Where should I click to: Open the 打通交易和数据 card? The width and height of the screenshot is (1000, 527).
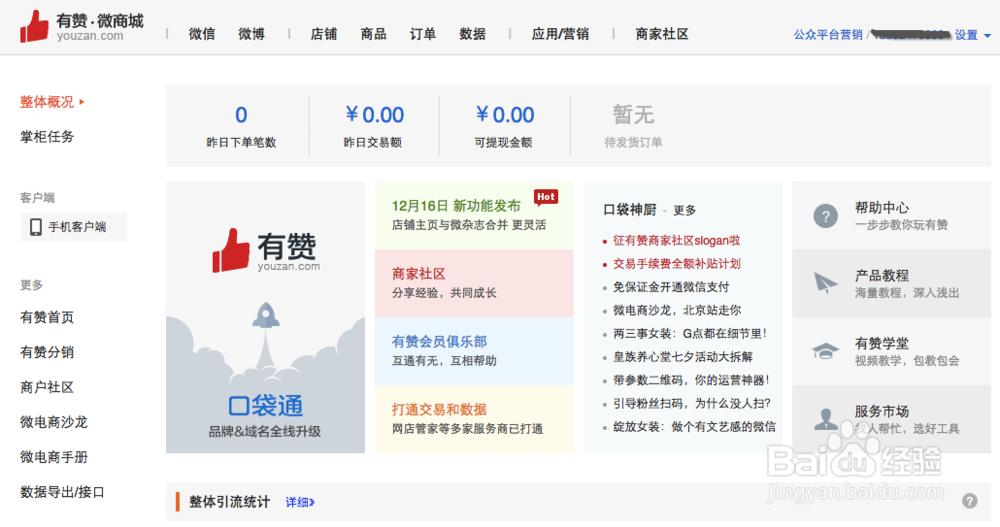[x=474, y=419]
